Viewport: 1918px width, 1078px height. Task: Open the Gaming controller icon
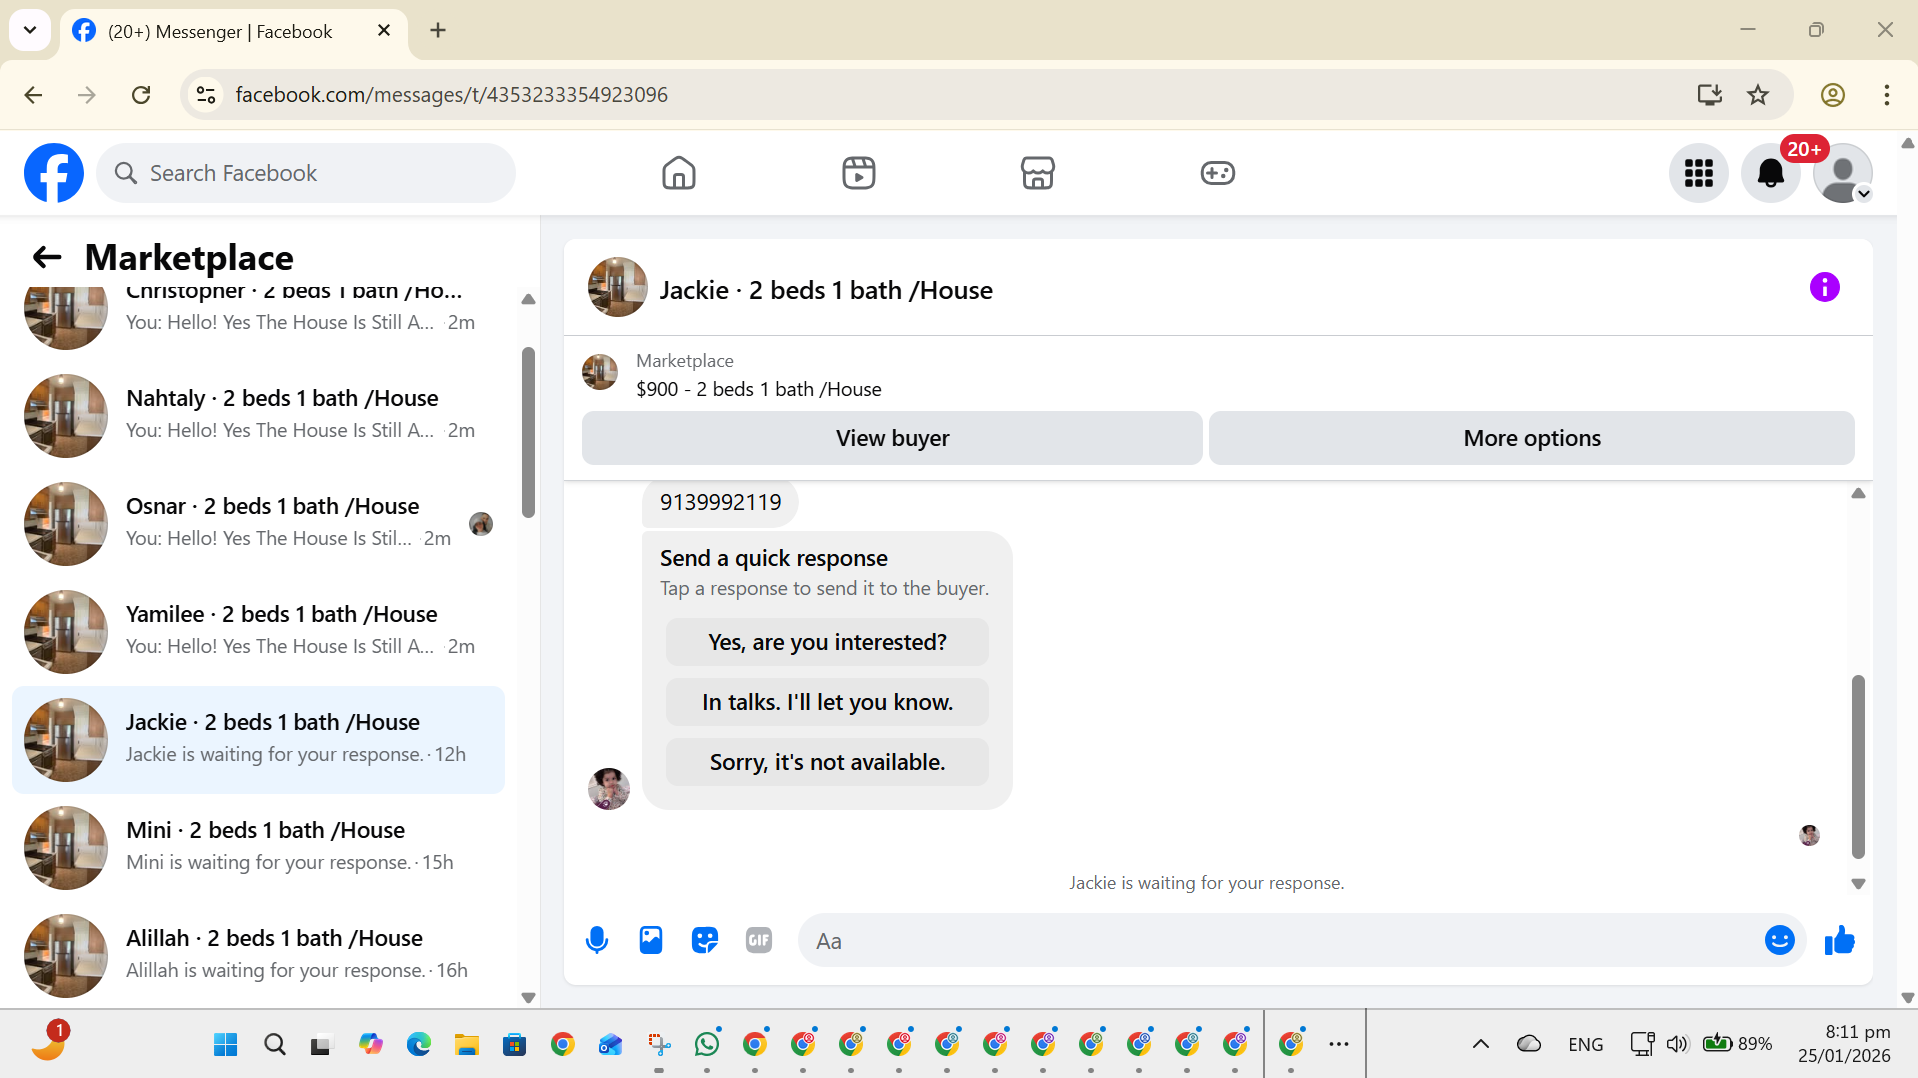tap(1217, 173)
